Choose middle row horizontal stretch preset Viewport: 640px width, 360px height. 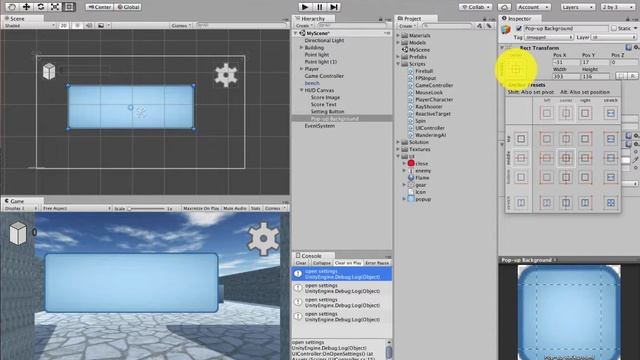(x=611, y=158)
